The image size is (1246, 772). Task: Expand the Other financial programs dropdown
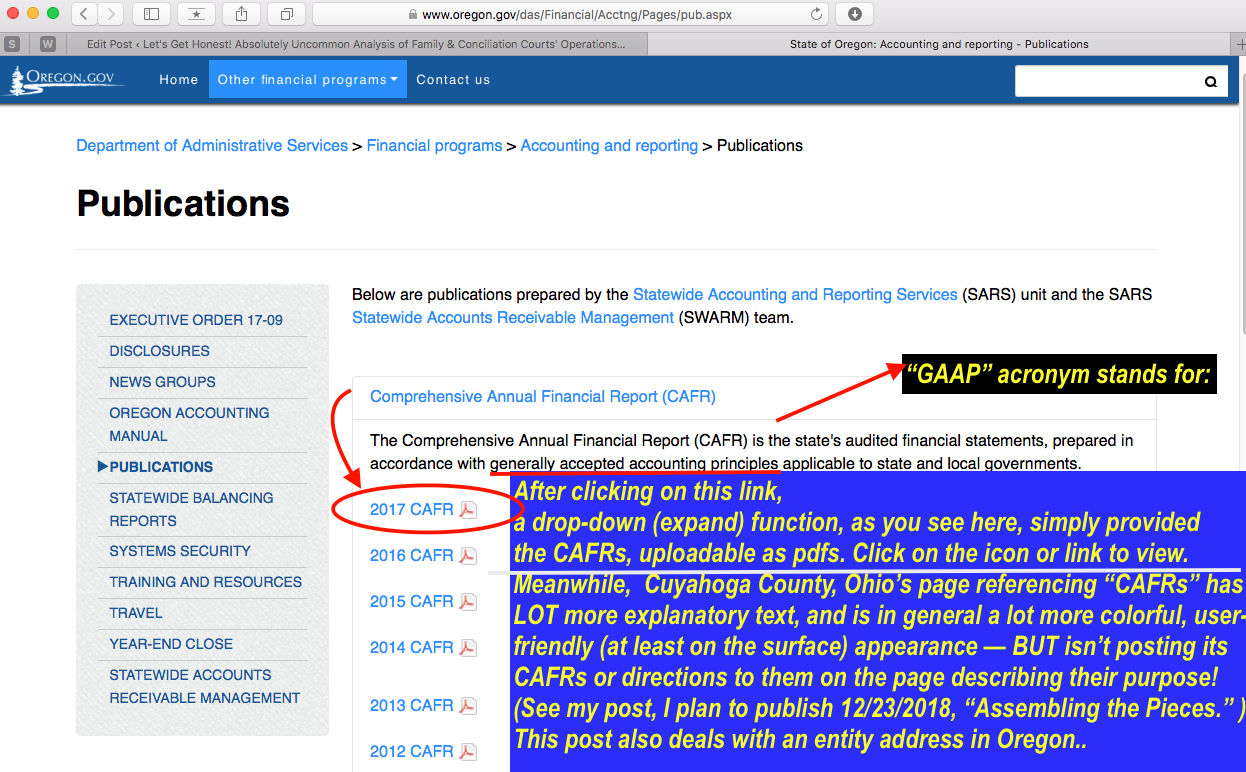coord(307,80)
